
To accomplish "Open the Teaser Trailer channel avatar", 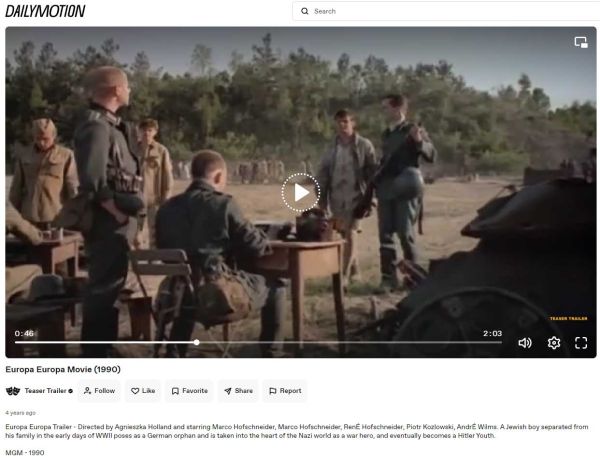I will pos(13,391).
